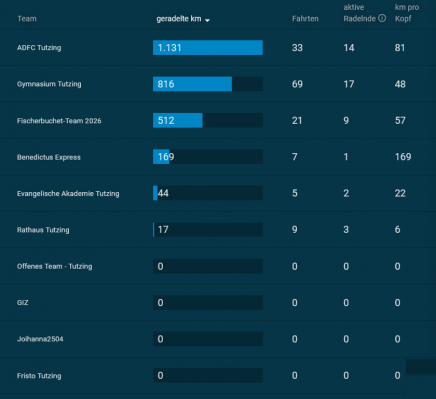Click the 0 km bar of Fristo Tutzing
The image size is (436, 399).
point(208,375)
